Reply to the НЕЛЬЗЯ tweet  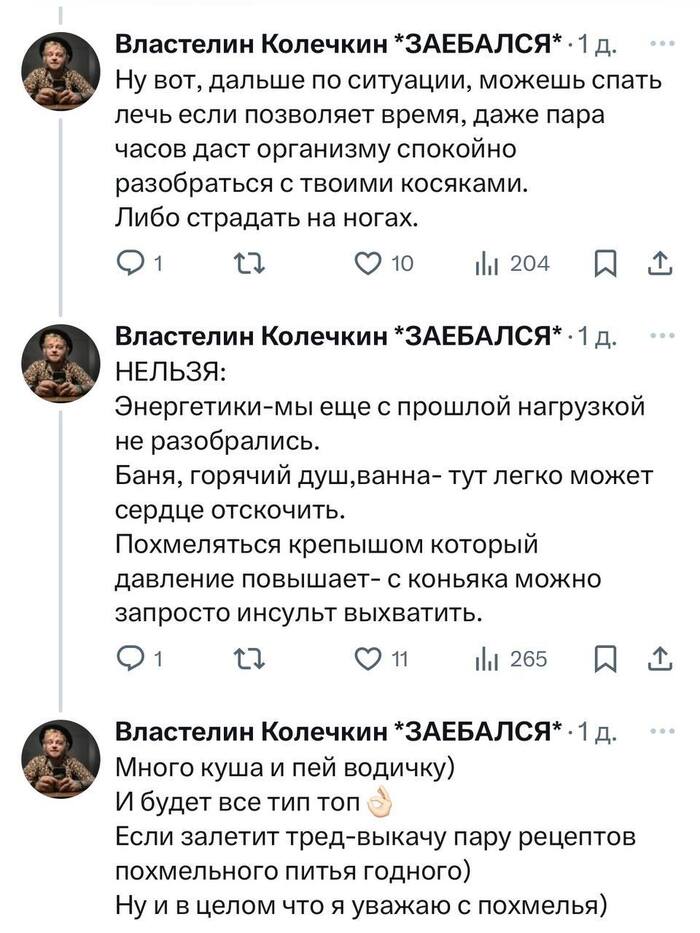tap(131, 657)
